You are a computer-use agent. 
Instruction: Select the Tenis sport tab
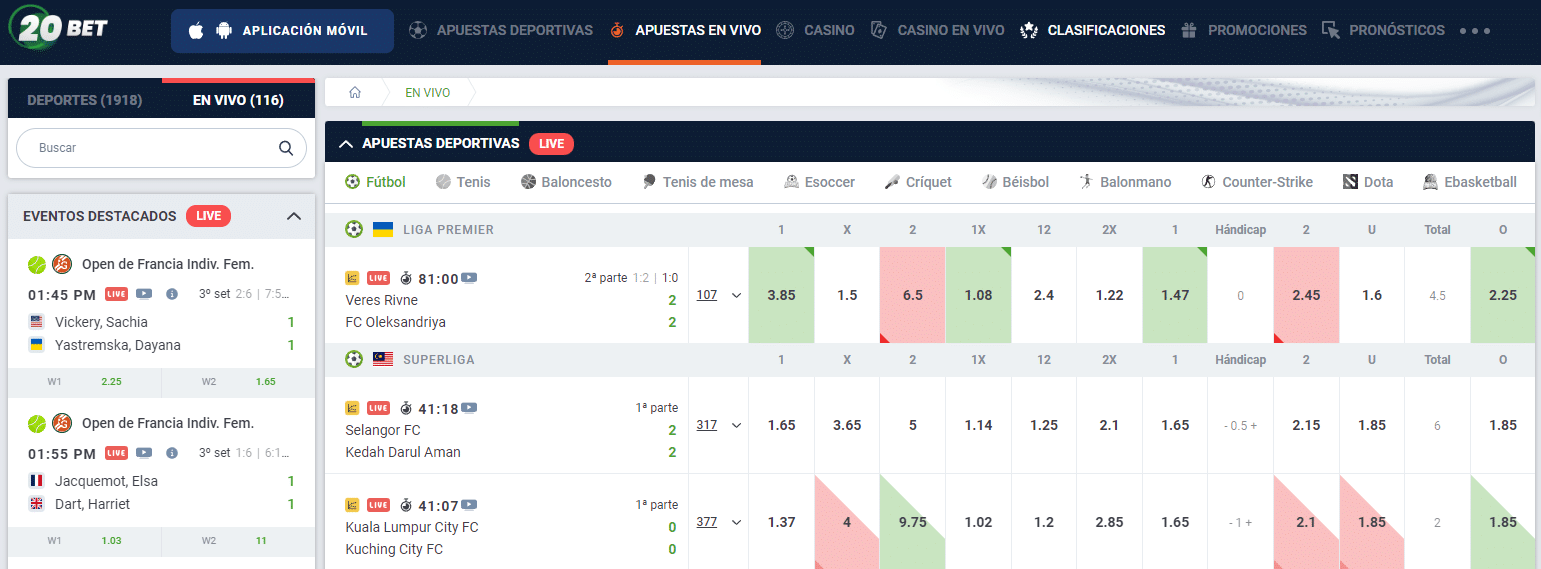pyautogui.click(x=463, y=182)
